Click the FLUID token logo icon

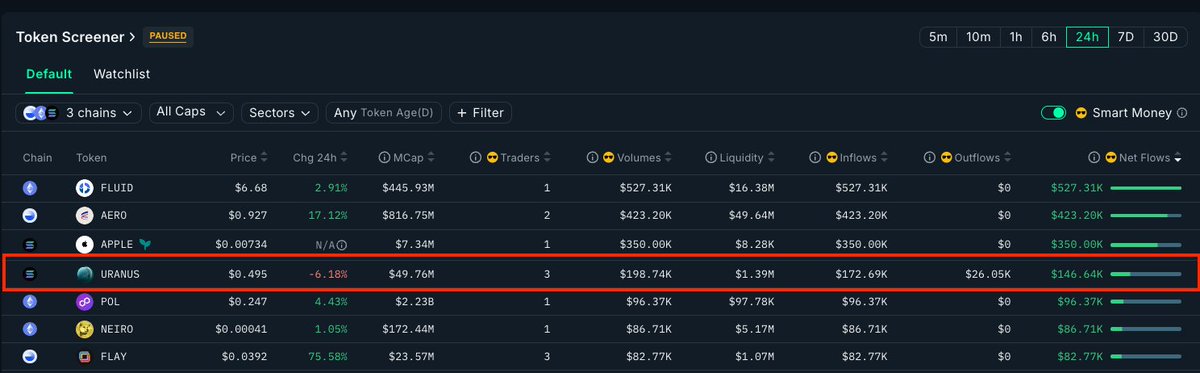click(x=85, y=188)
